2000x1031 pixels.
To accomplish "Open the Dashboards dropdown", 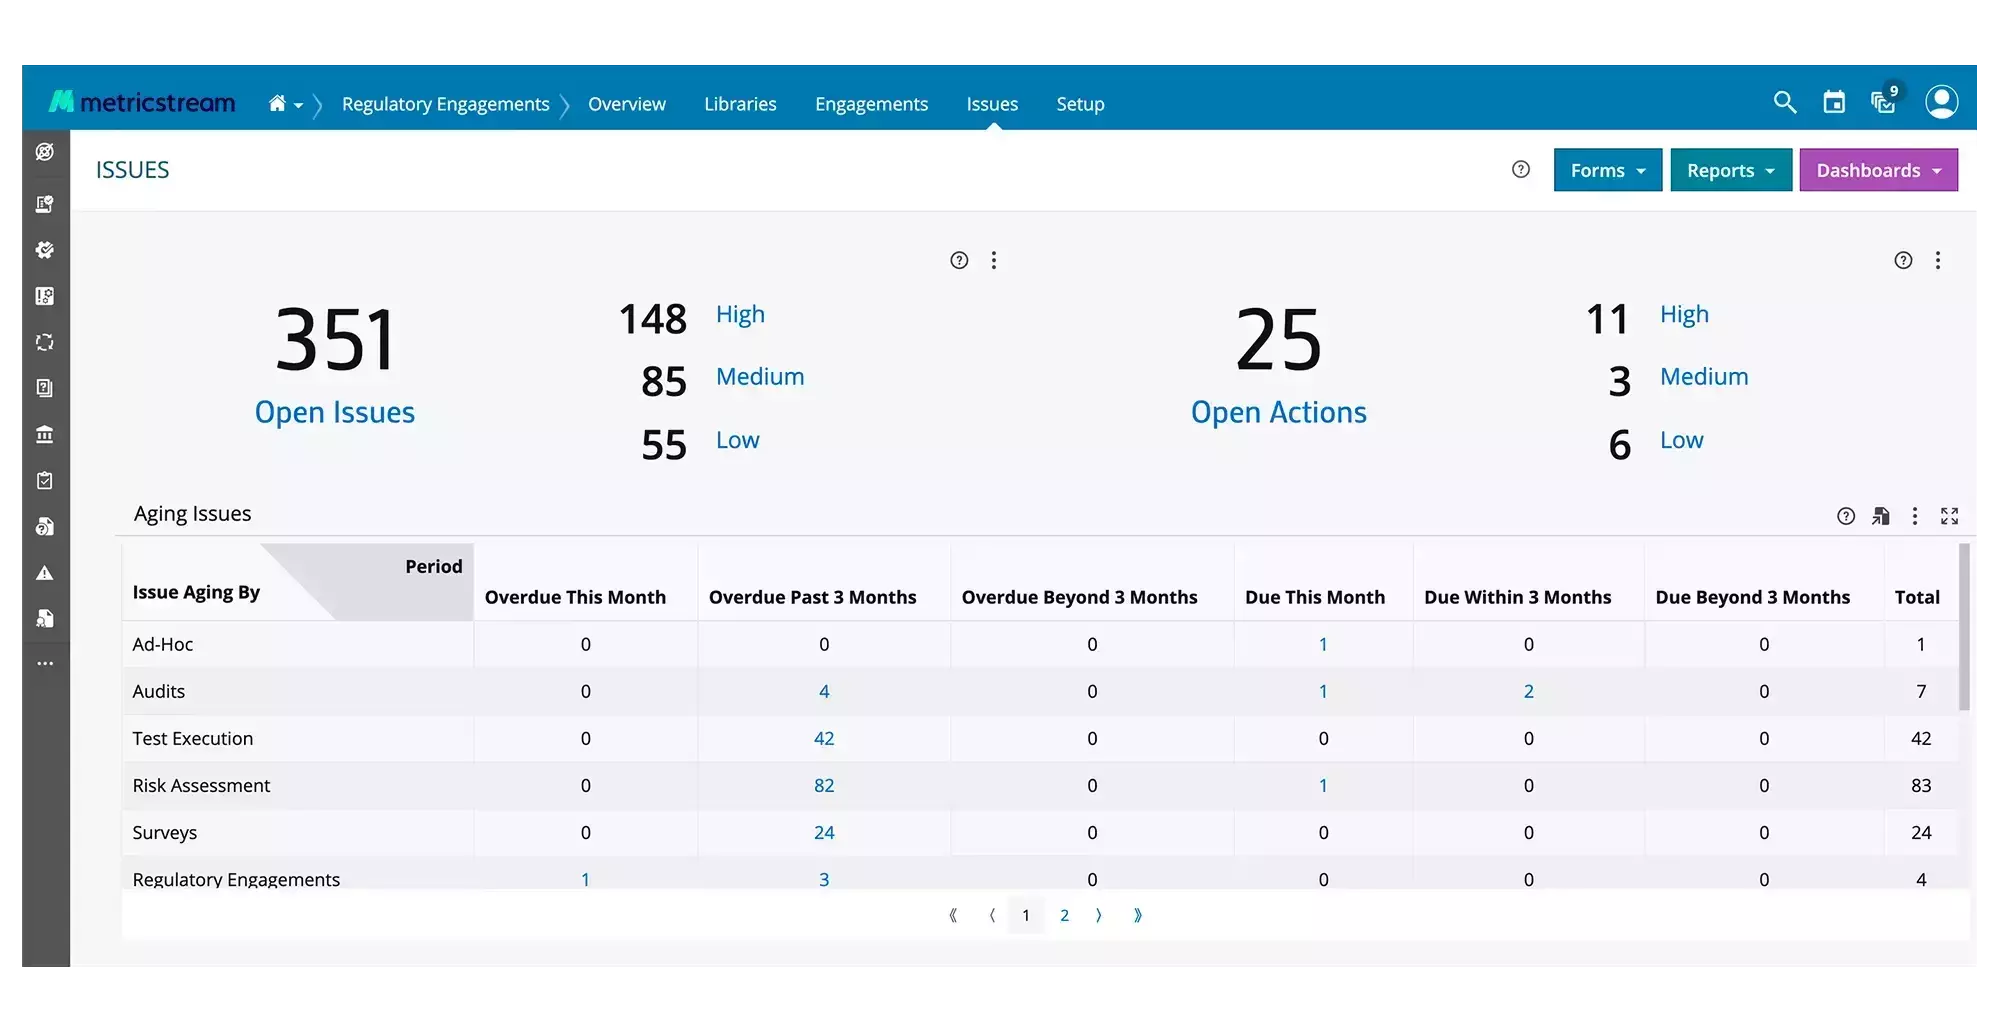I will click(1879, 170).
